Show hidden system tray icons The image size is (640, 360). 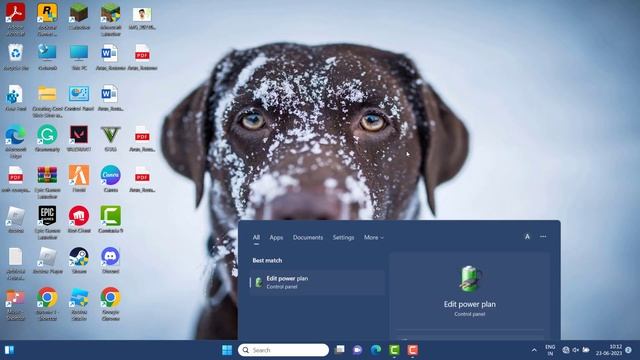coord(534,350)
